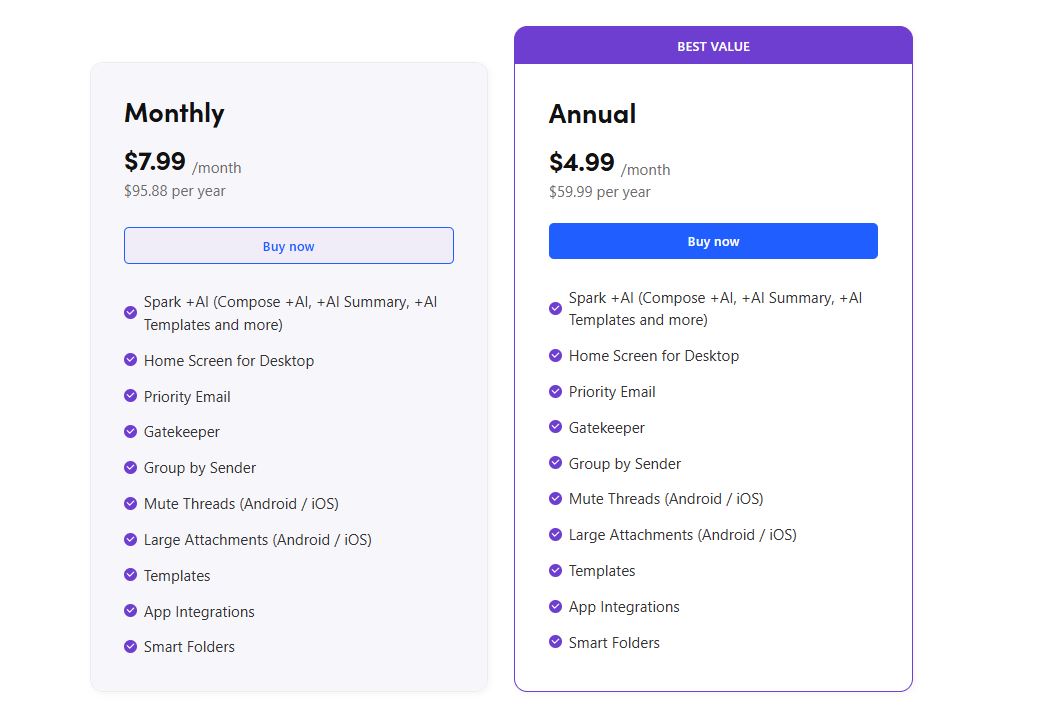Click the App Integrations checkmark on Monthly plan
Viewport: 1046px width, 721px height.
pos(130,611)
